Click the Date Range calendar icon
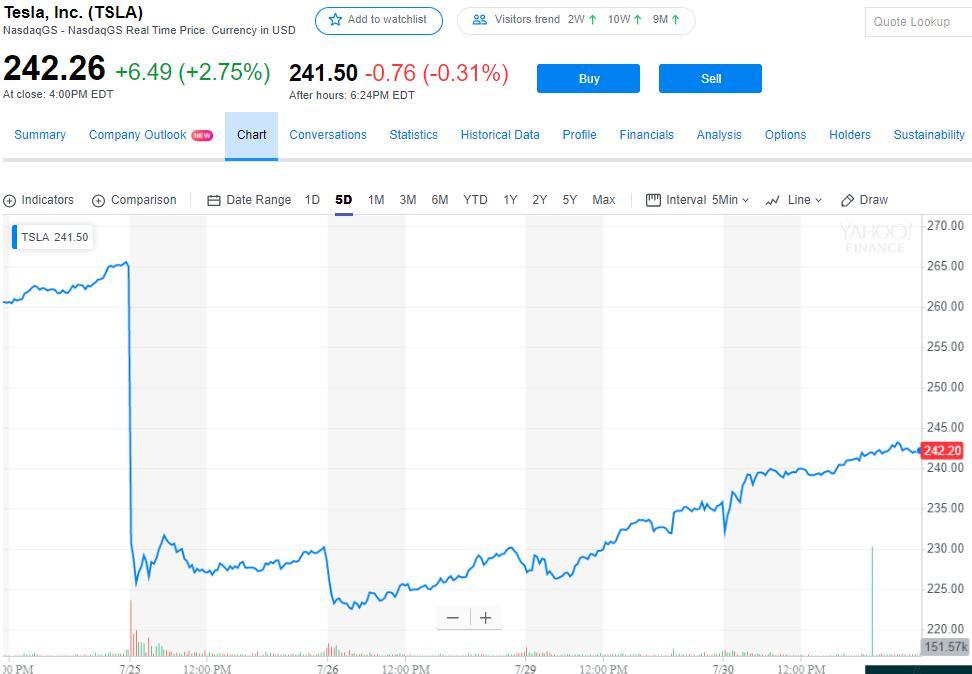The image size is (972, 674). pyautogui.click(x=214, y=201)
